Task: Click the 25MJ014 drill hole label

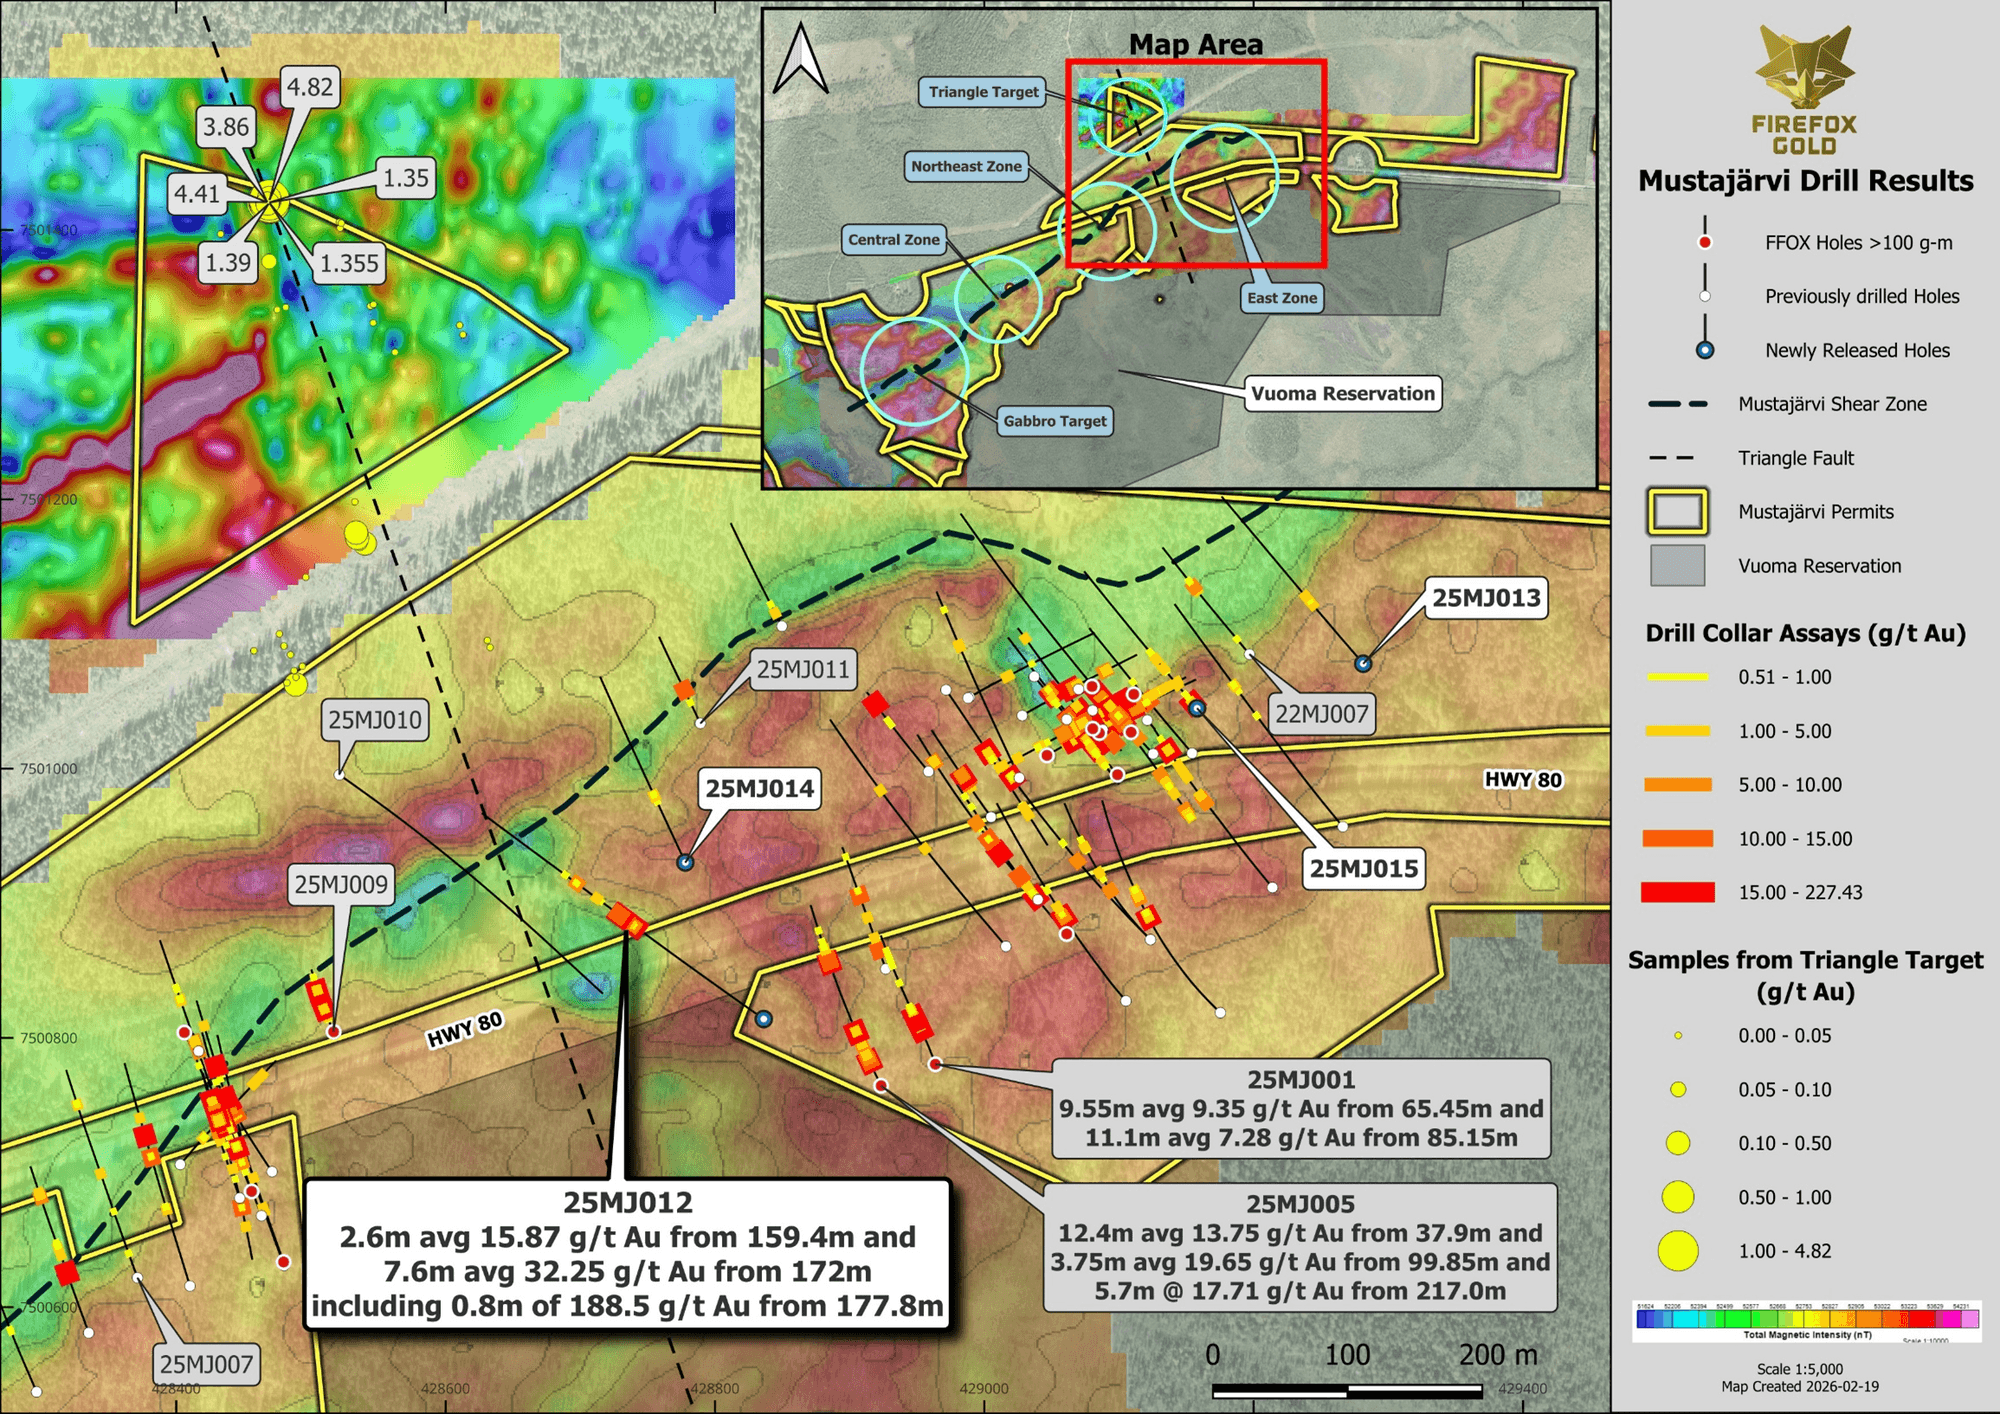Action: point(759,788)
